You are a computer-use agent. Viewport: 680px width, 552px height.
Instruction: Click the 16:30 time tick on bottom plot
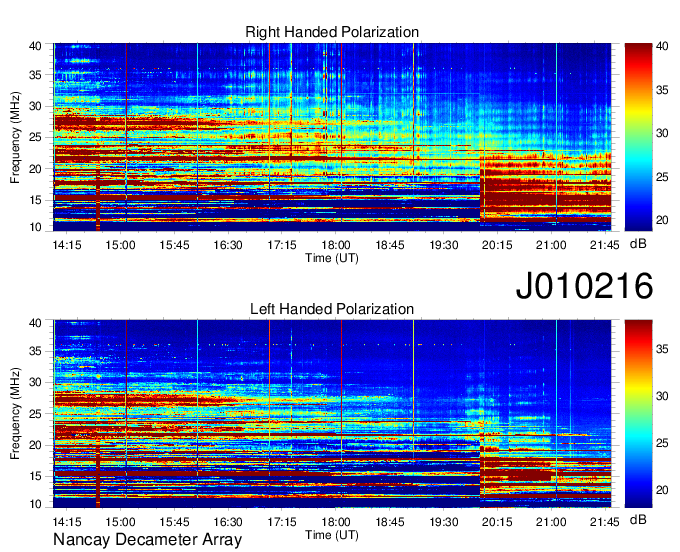click(228, 522)
